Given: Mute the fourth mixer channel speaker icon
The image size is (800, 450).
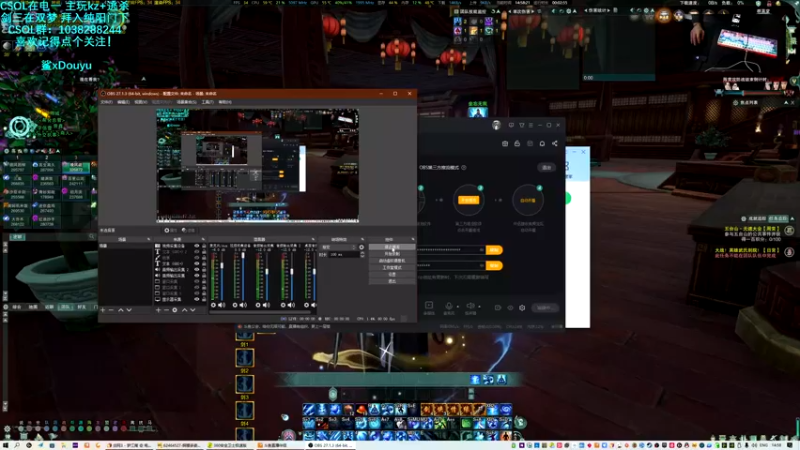Looking at the screenshot, I should click(291, 305).
